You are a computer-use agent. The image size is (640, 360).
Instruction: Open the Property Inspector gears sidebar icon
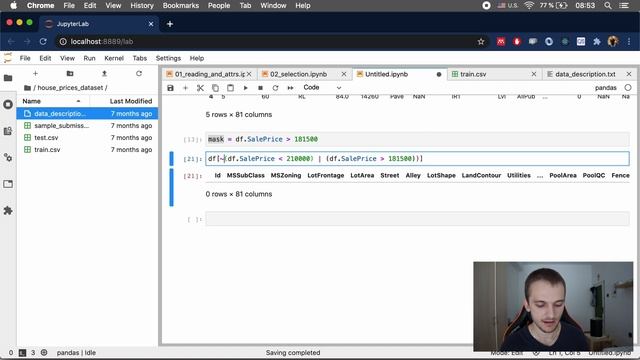(8, 158)
